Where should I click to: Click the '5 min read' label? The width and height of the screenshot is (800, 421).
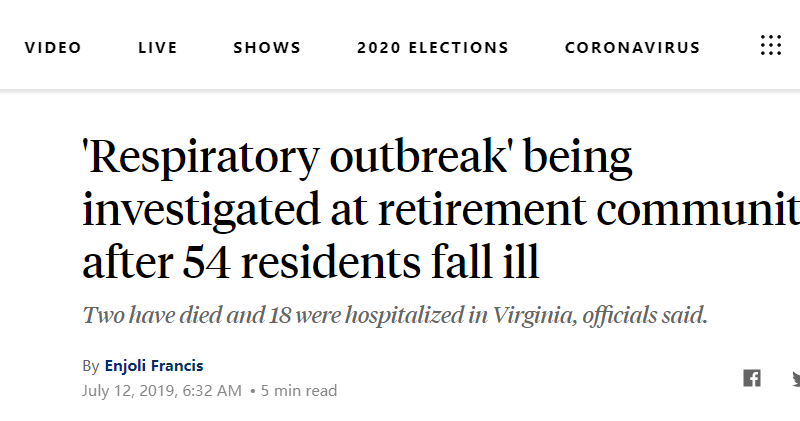[x=299, y=390]
